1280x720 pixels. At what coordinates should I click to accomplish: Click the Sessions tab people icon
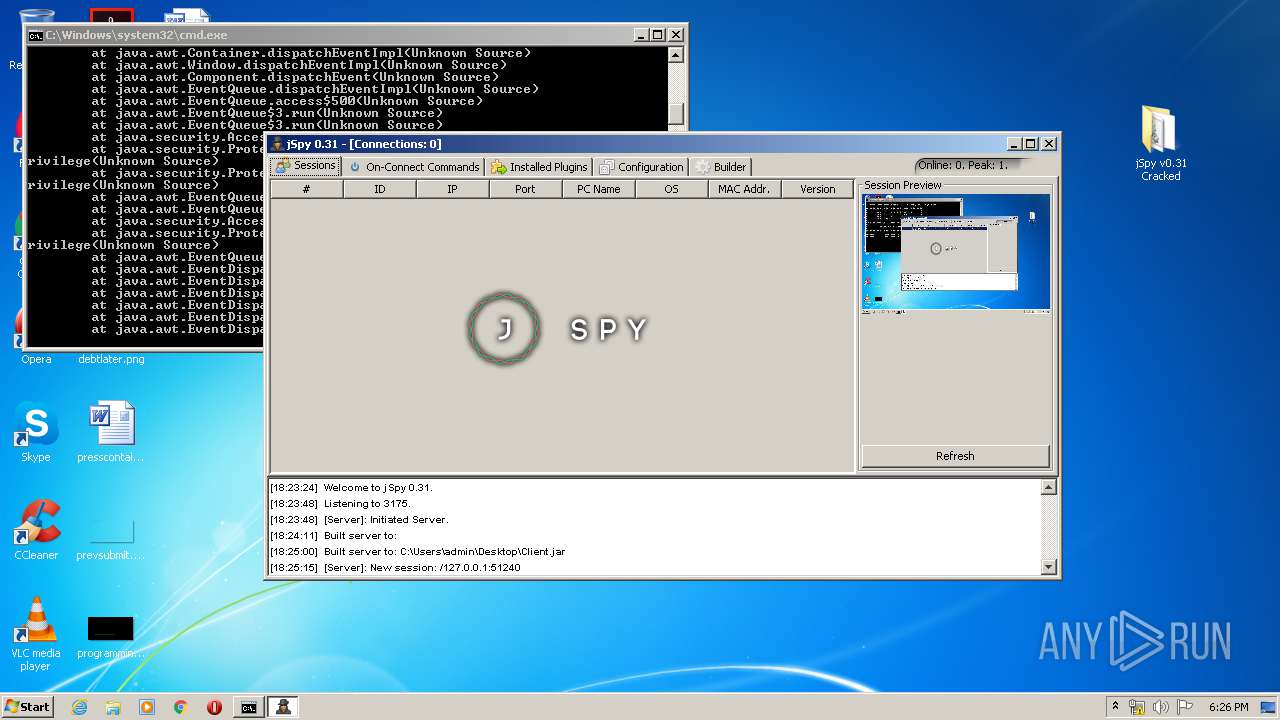pyautogui.click(x=283, y=166)
